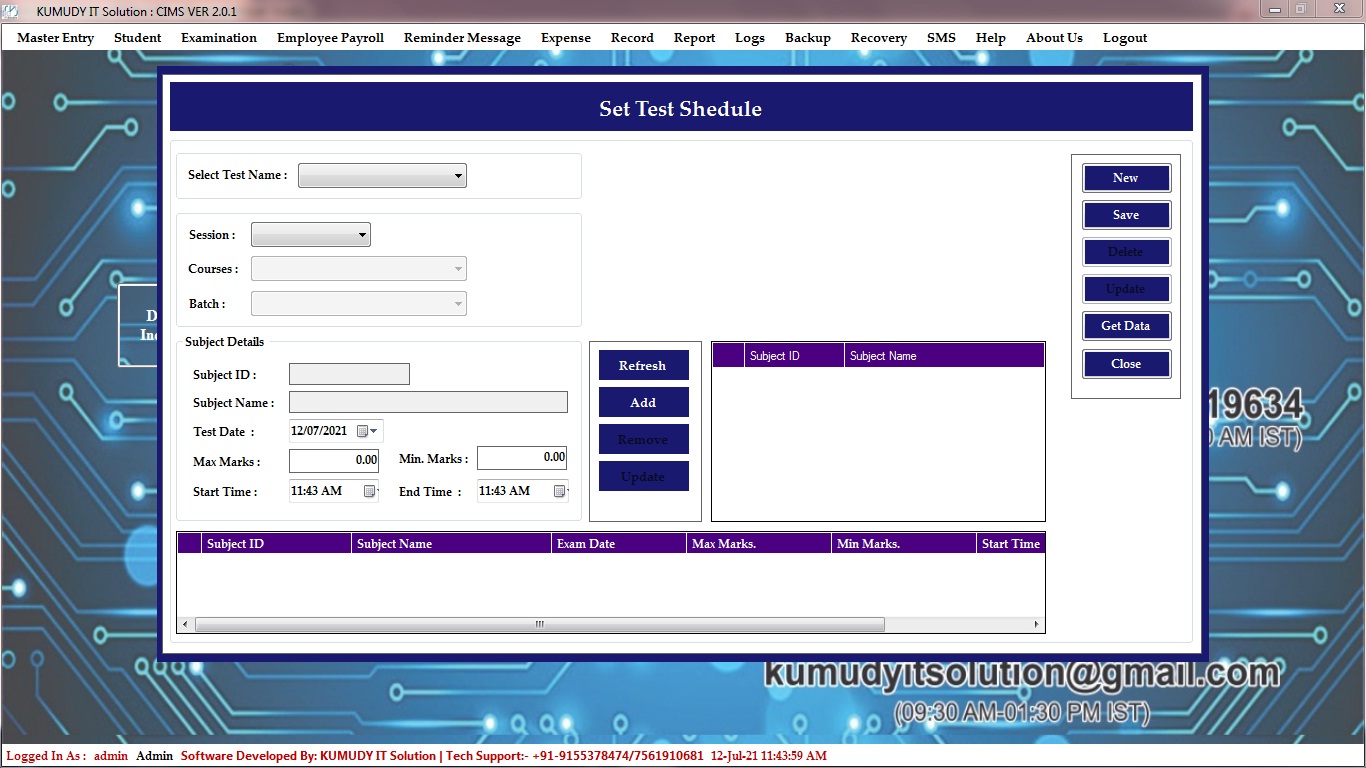Screen dimensions: 1366x768
Task: Add the subject with the Add button
Action: (x=643, y=403)
